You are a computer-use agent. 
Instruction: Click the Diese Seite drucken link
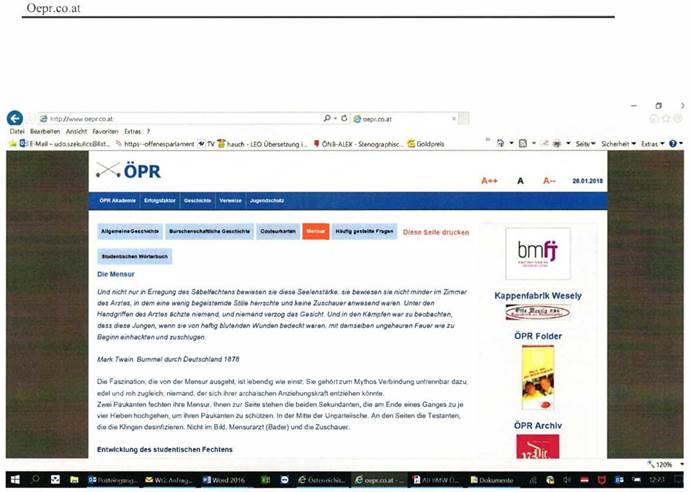point(435,232)
